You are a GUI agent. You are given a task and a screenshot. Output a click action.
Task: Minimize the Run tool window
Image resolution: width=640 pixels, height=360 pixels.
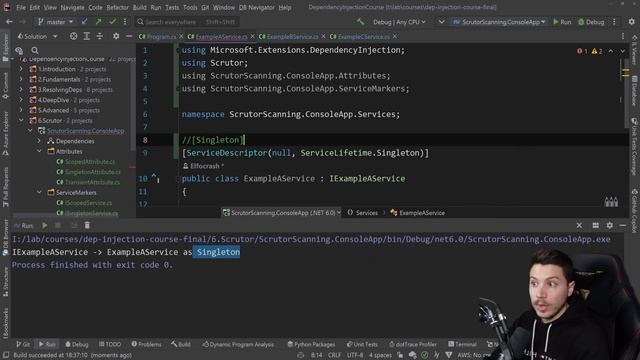click(x=622, y=225)
